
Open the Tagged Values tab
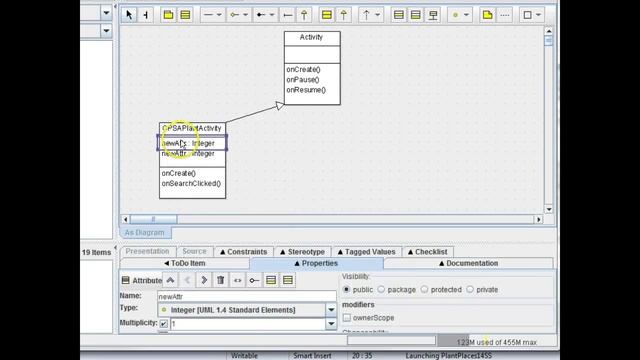pos(367,252)
